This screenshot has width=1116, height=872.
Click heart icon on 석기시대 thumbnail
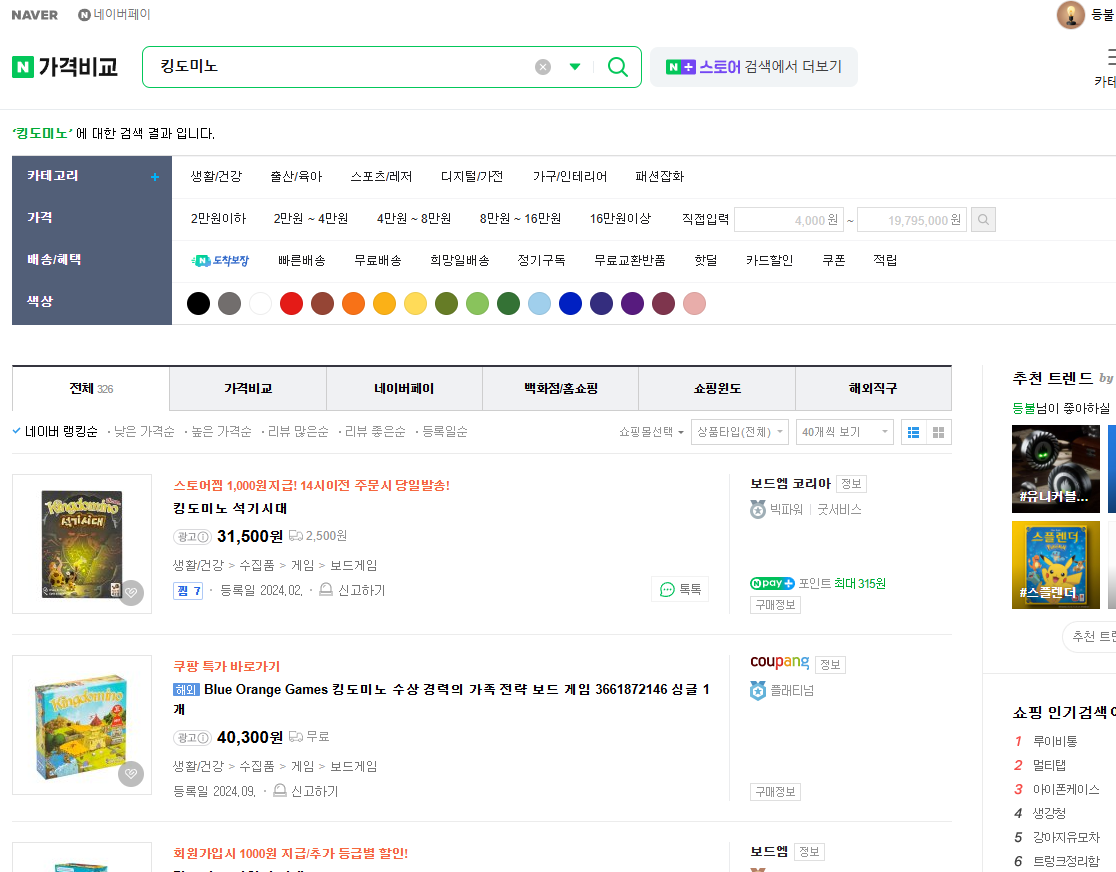pyautogui.click(x=131, y=593)
